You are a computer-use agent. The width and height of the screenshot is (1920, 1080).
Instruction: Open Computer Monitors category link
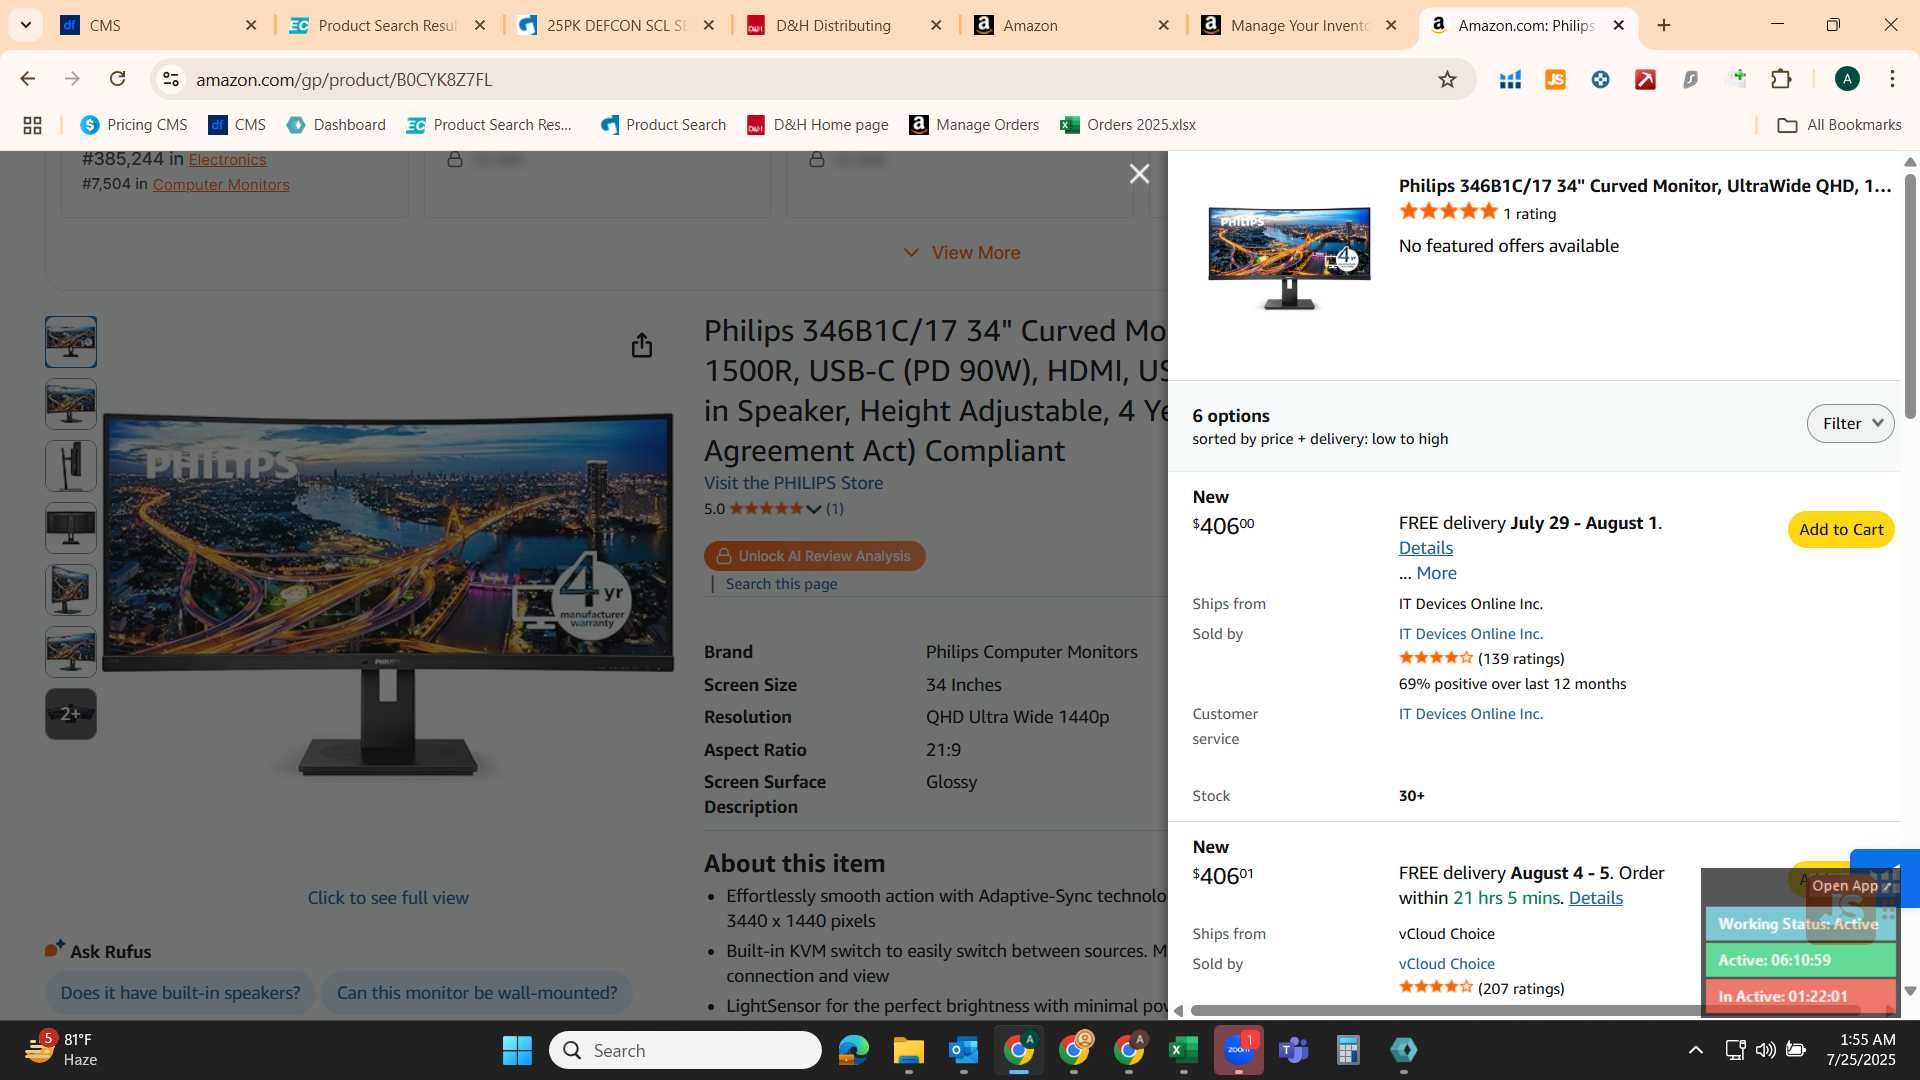(x=221, y=185)
